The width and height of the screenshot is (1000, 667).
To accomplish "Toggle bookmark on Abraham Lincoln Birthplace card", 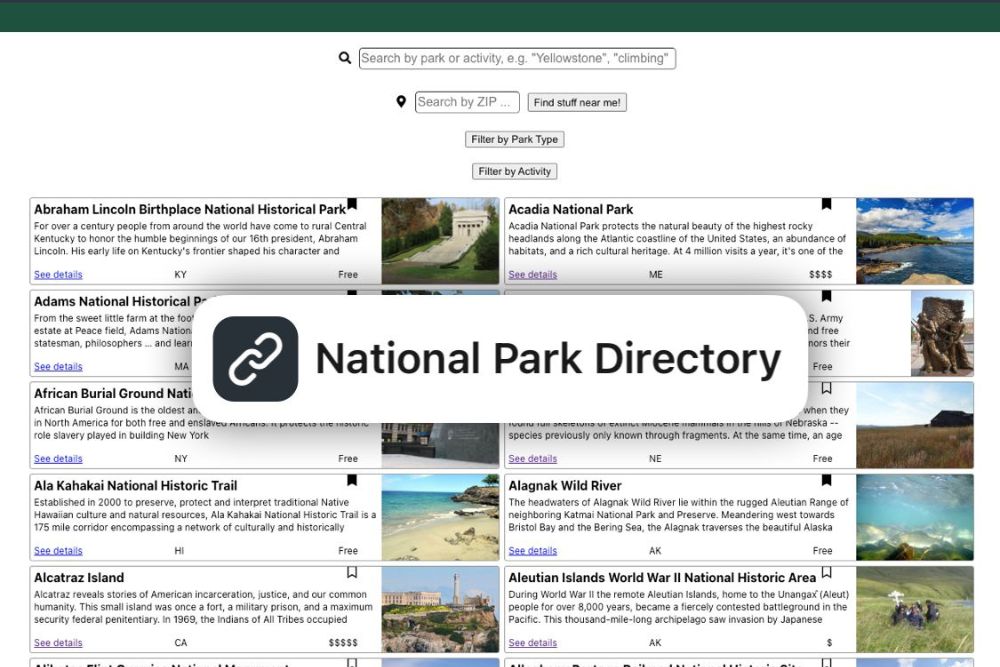I will coord(352,204).
